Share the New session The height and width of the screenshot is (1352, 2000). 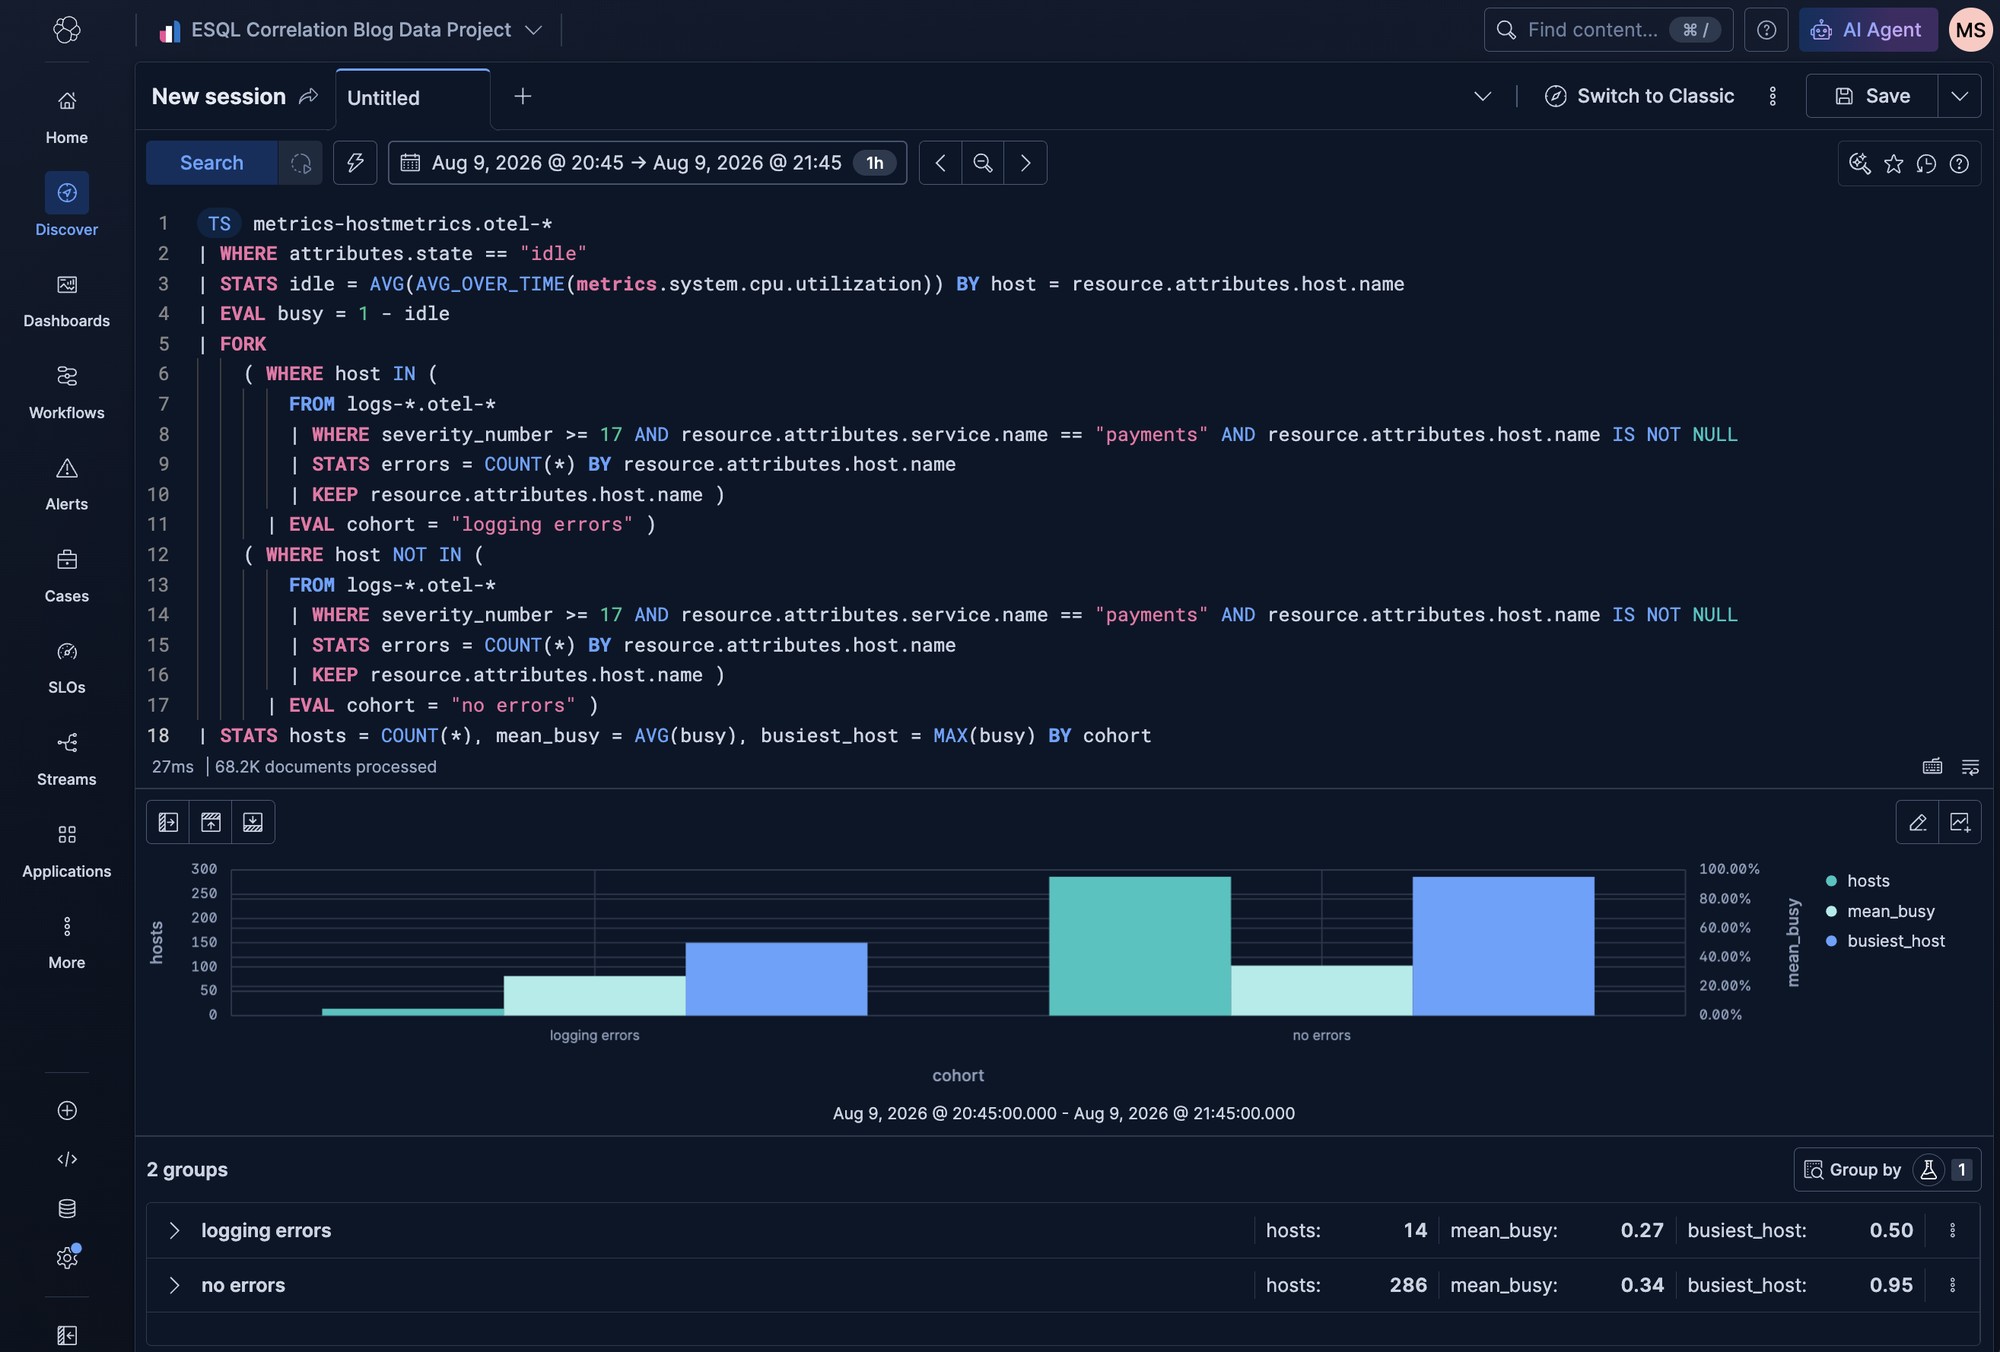[x=308, y=96]
